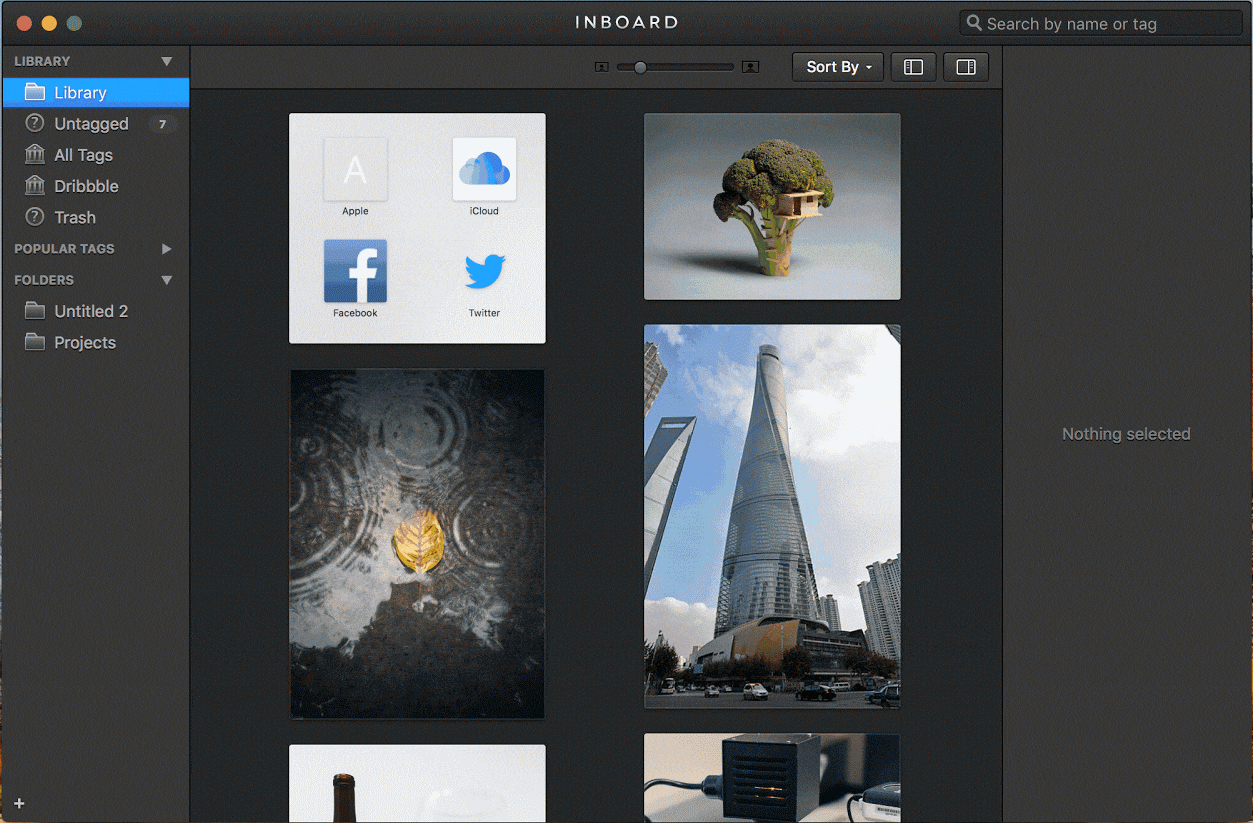This screenshot has width=1253, height=823.
Task: Select the social accounts screenshot thumbnail
Action: pyautogui.click(x=417, y=228)
